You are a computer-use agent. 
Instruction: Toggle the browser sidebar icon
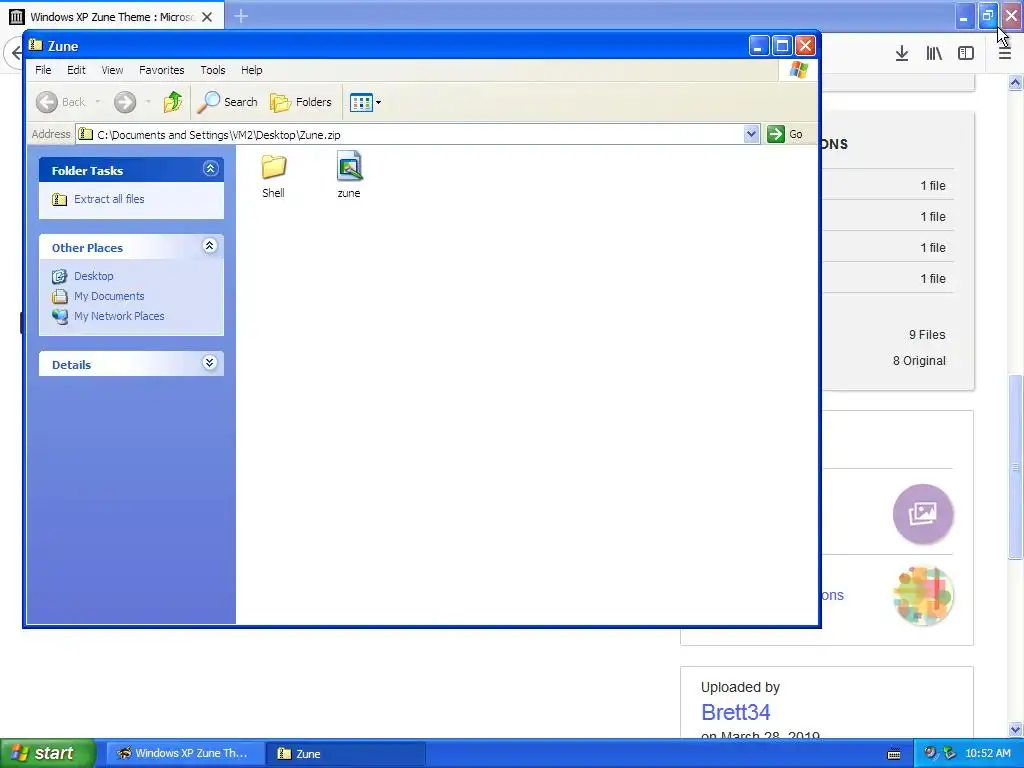pos(966,54)
